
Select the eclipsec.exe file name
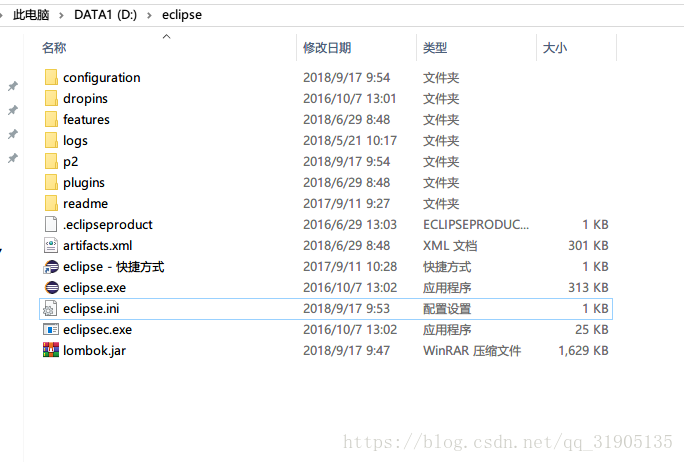tap(98, 330)
